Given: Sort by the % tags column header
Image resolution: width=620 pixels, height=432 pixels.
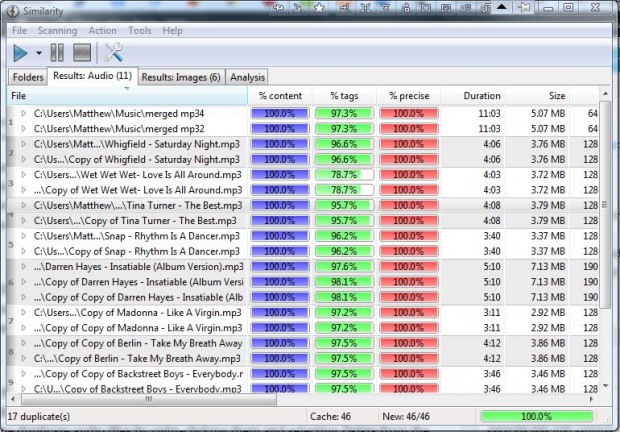Looking at the screenshot, I should tap(344, 96).
